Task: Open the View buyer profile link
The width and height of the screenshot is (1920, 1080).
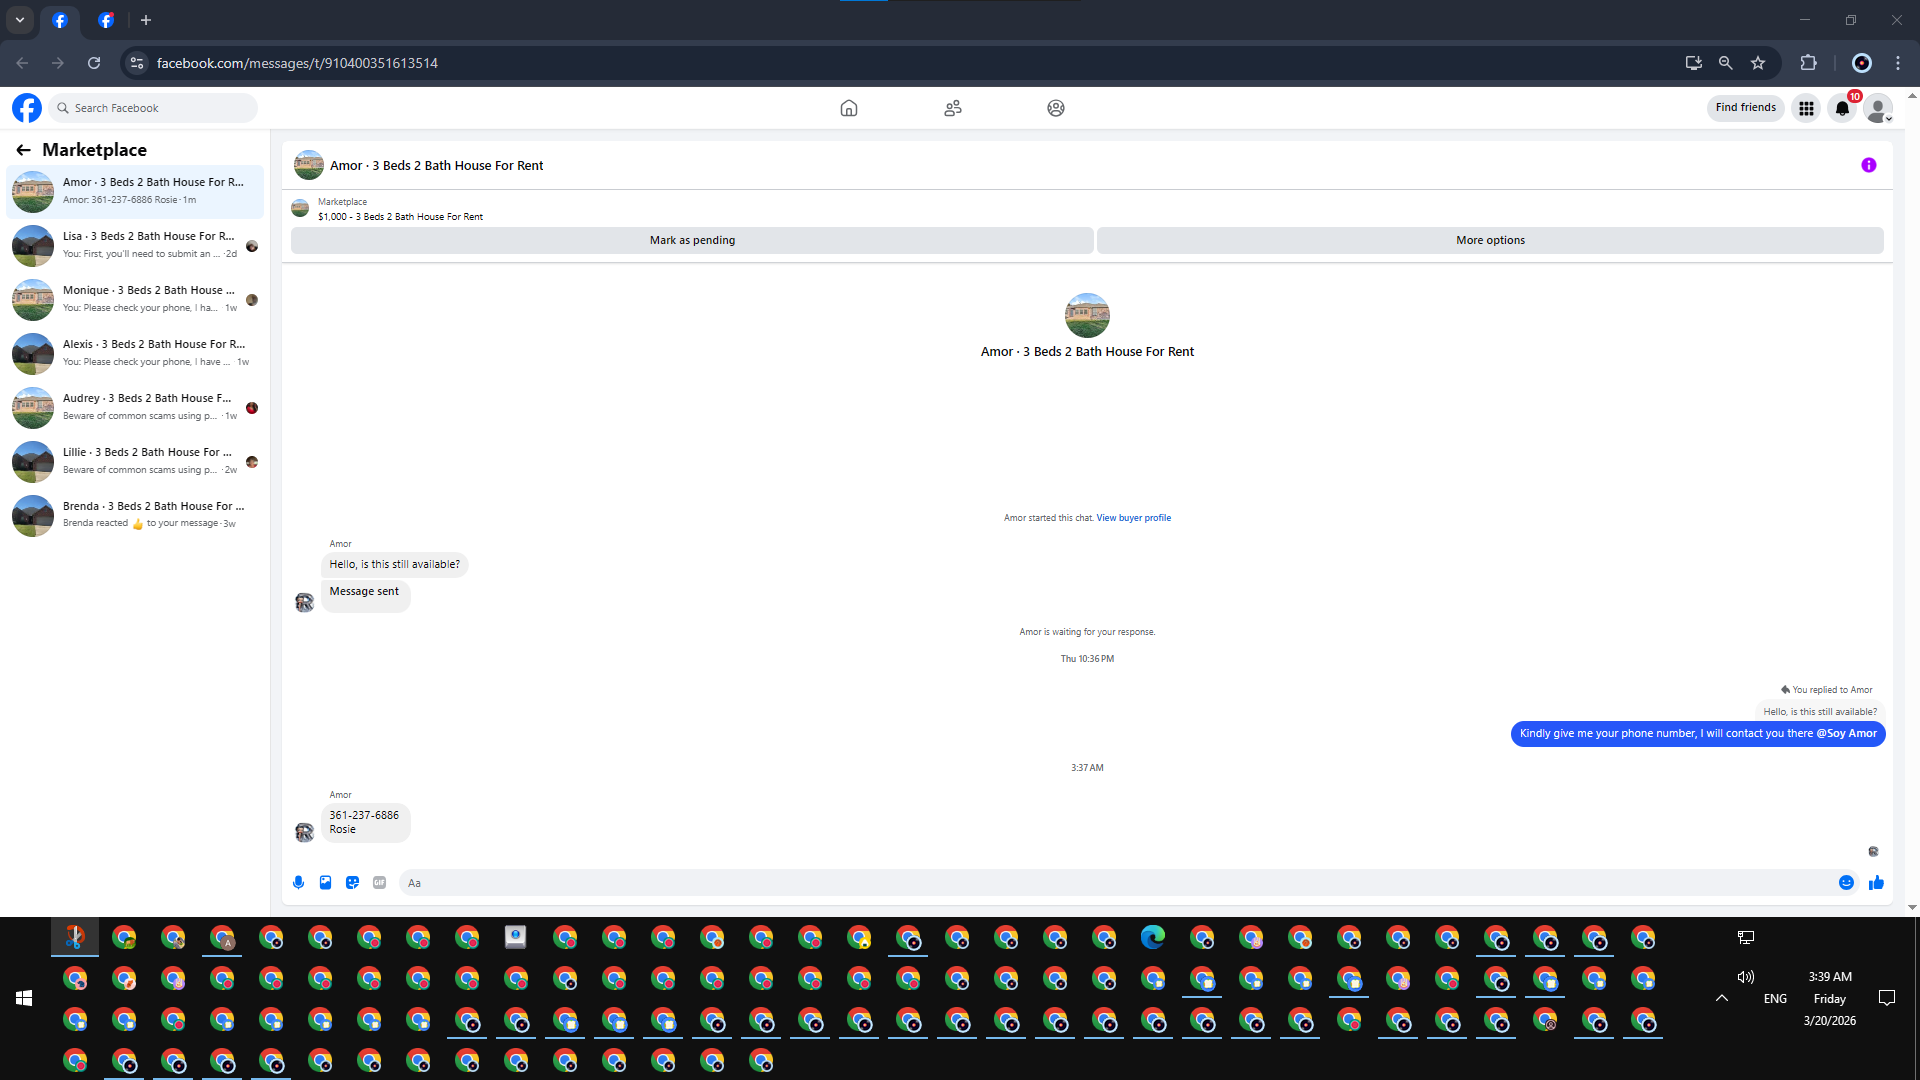Action: tap(1133, 518)
